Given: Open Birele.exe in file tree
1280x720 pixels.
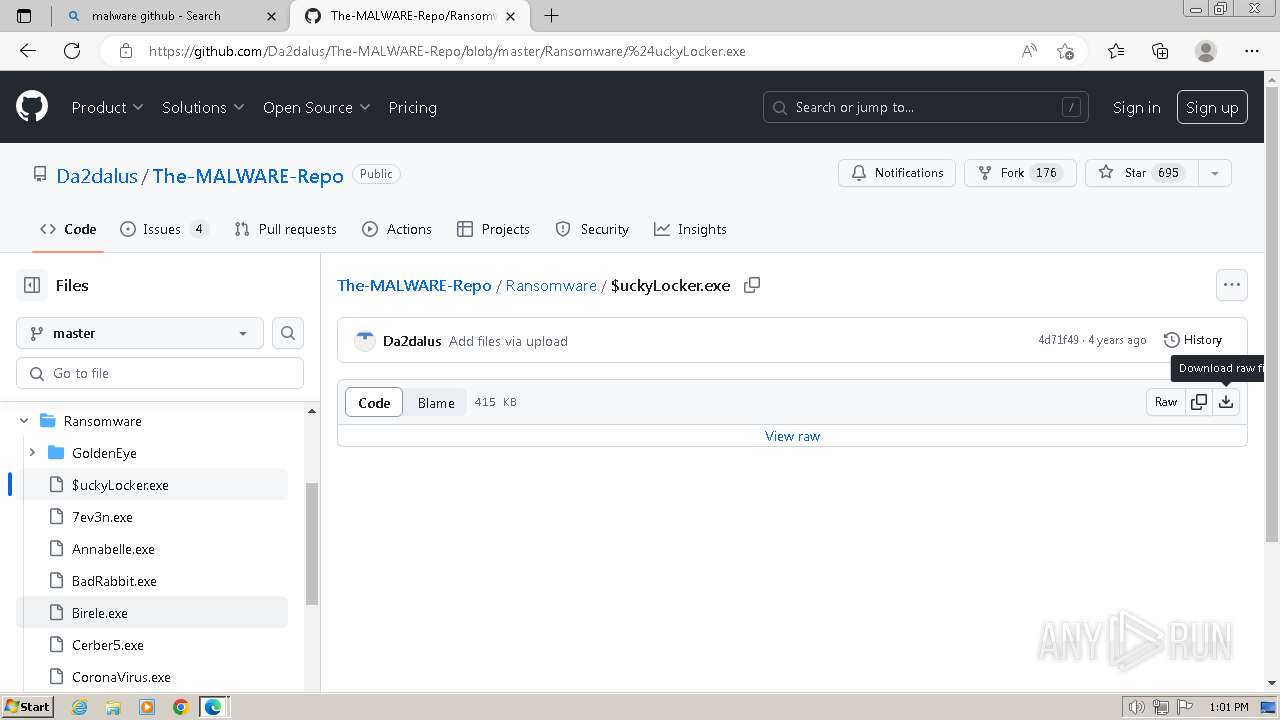Looking at the screenshot, I should point(152,613).
